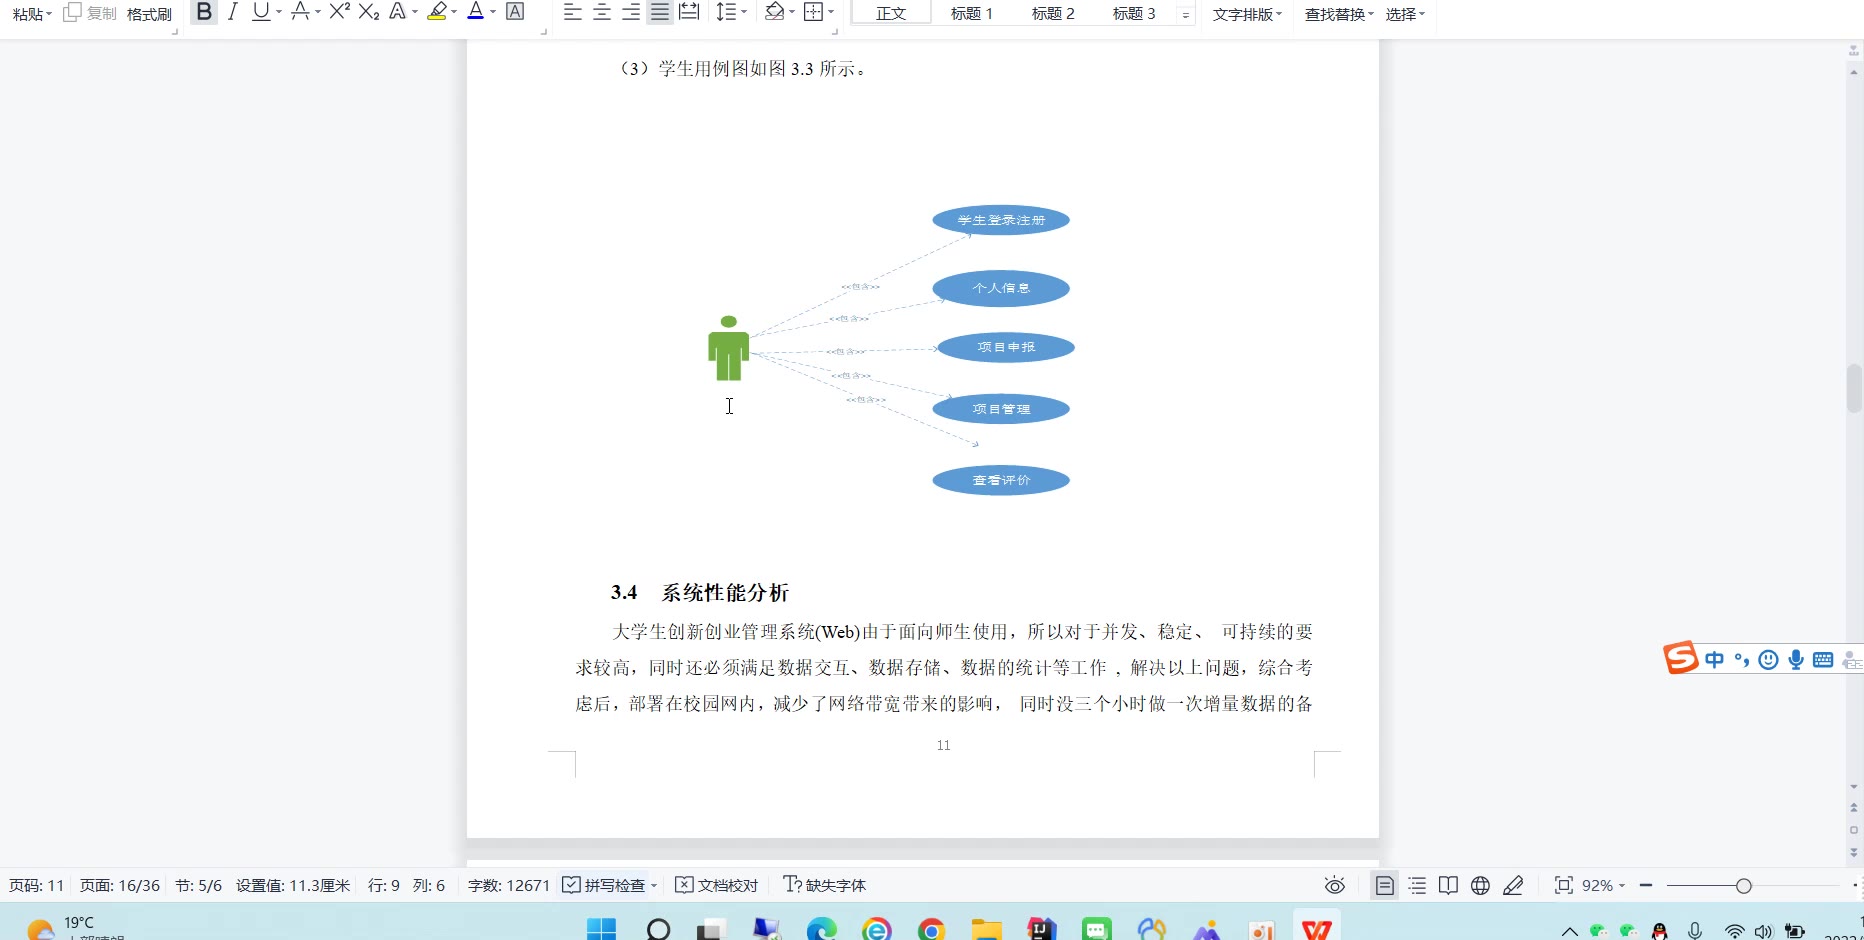1864x940 pixels.
Task: Open underline style dropdown arrow
Action: [279, 12]
